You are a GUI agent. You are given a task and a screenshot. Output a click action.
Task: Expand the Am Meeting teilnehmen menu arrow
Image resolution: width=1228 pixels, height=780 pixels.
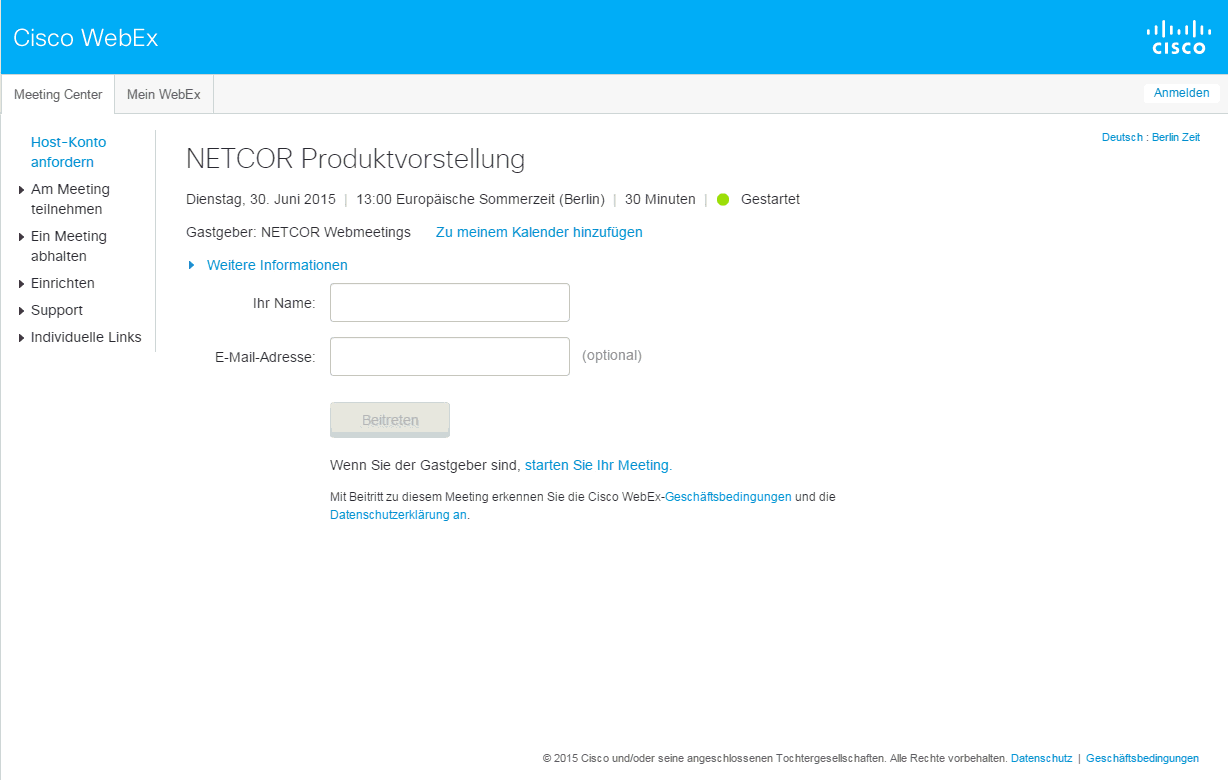pyautogui.click(x=22, y=190)
